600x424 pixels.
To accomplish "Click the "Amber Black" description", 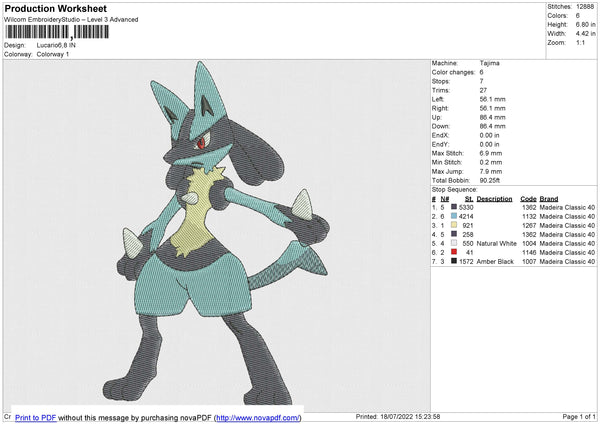I will (x=495, y=261).
